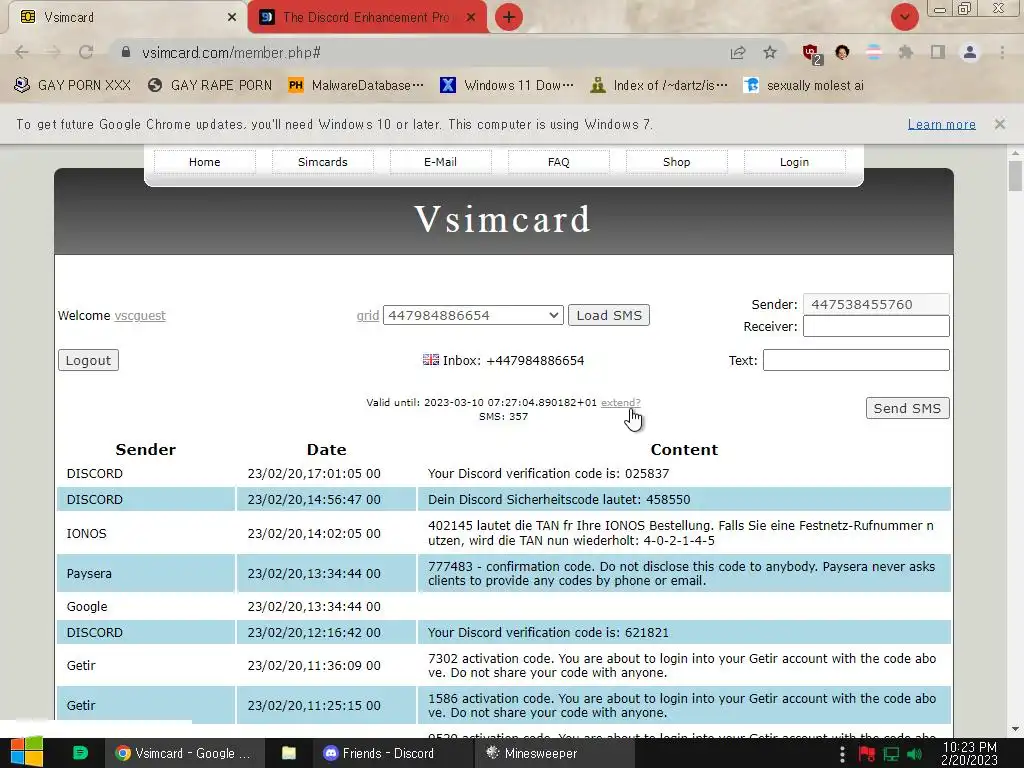Open the Simcards menu item
This screenshot has width=1024, height=768.
(323, 162)
